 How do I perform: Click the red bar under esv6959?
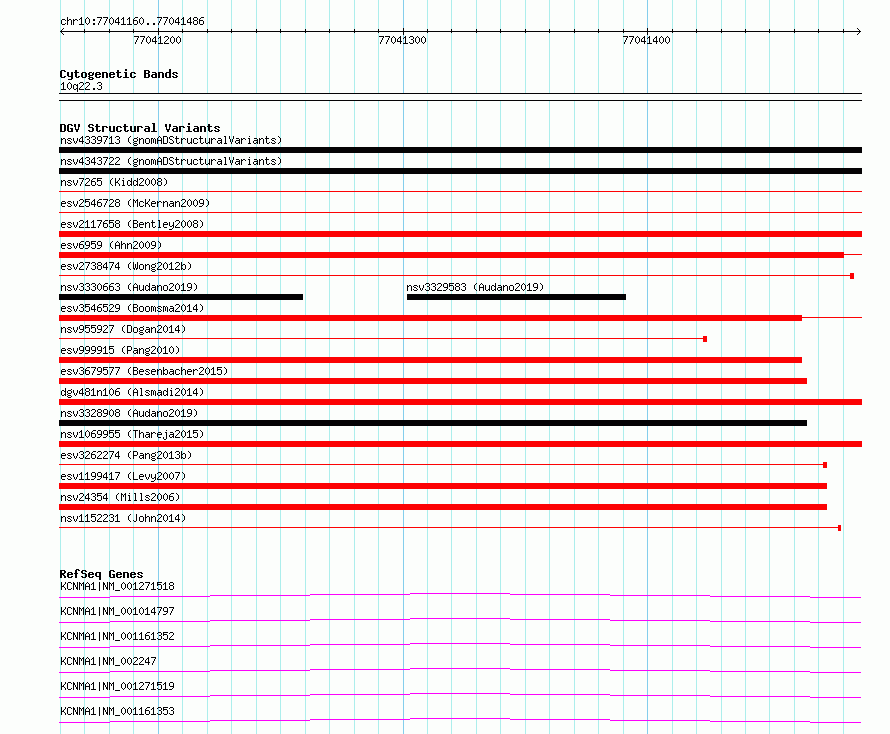click(x=451, y=255)
